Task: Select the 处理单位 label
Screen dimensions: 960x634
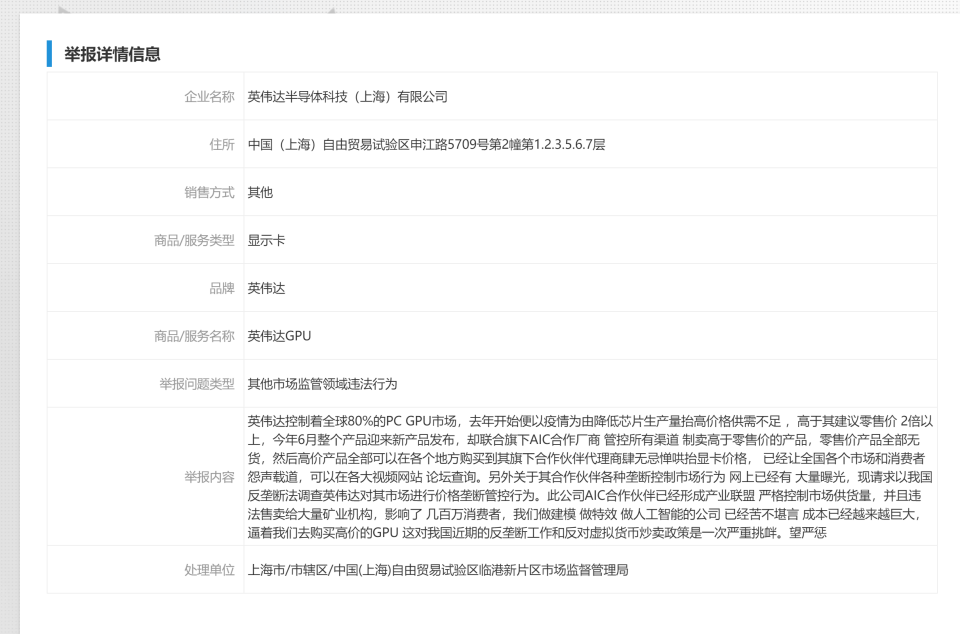Action: 209,570
